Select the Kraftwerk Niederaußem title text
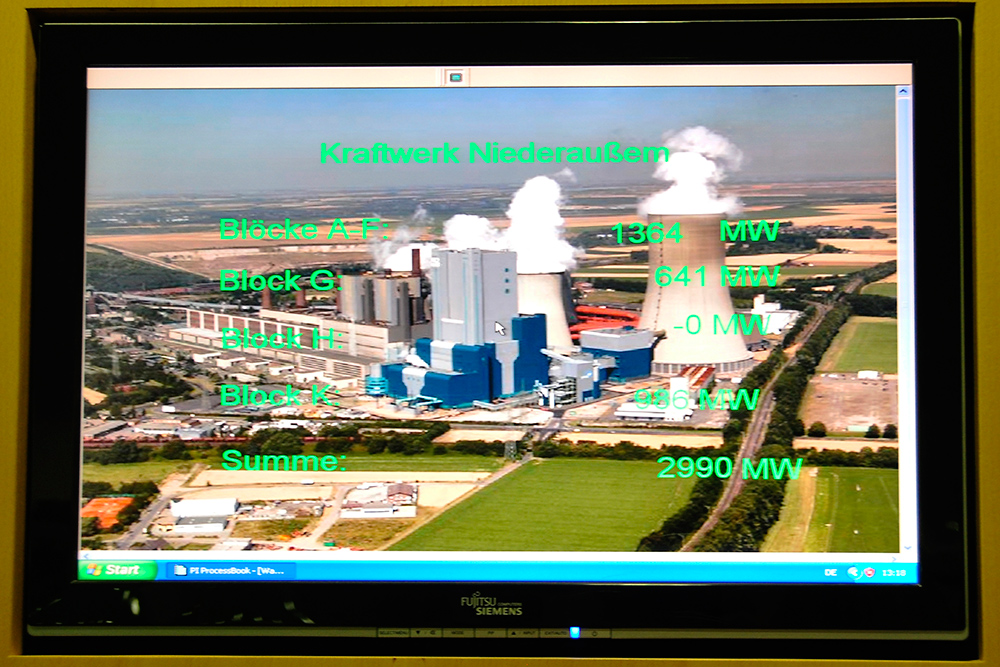The image size is (1000, 667). coord(492,155)
